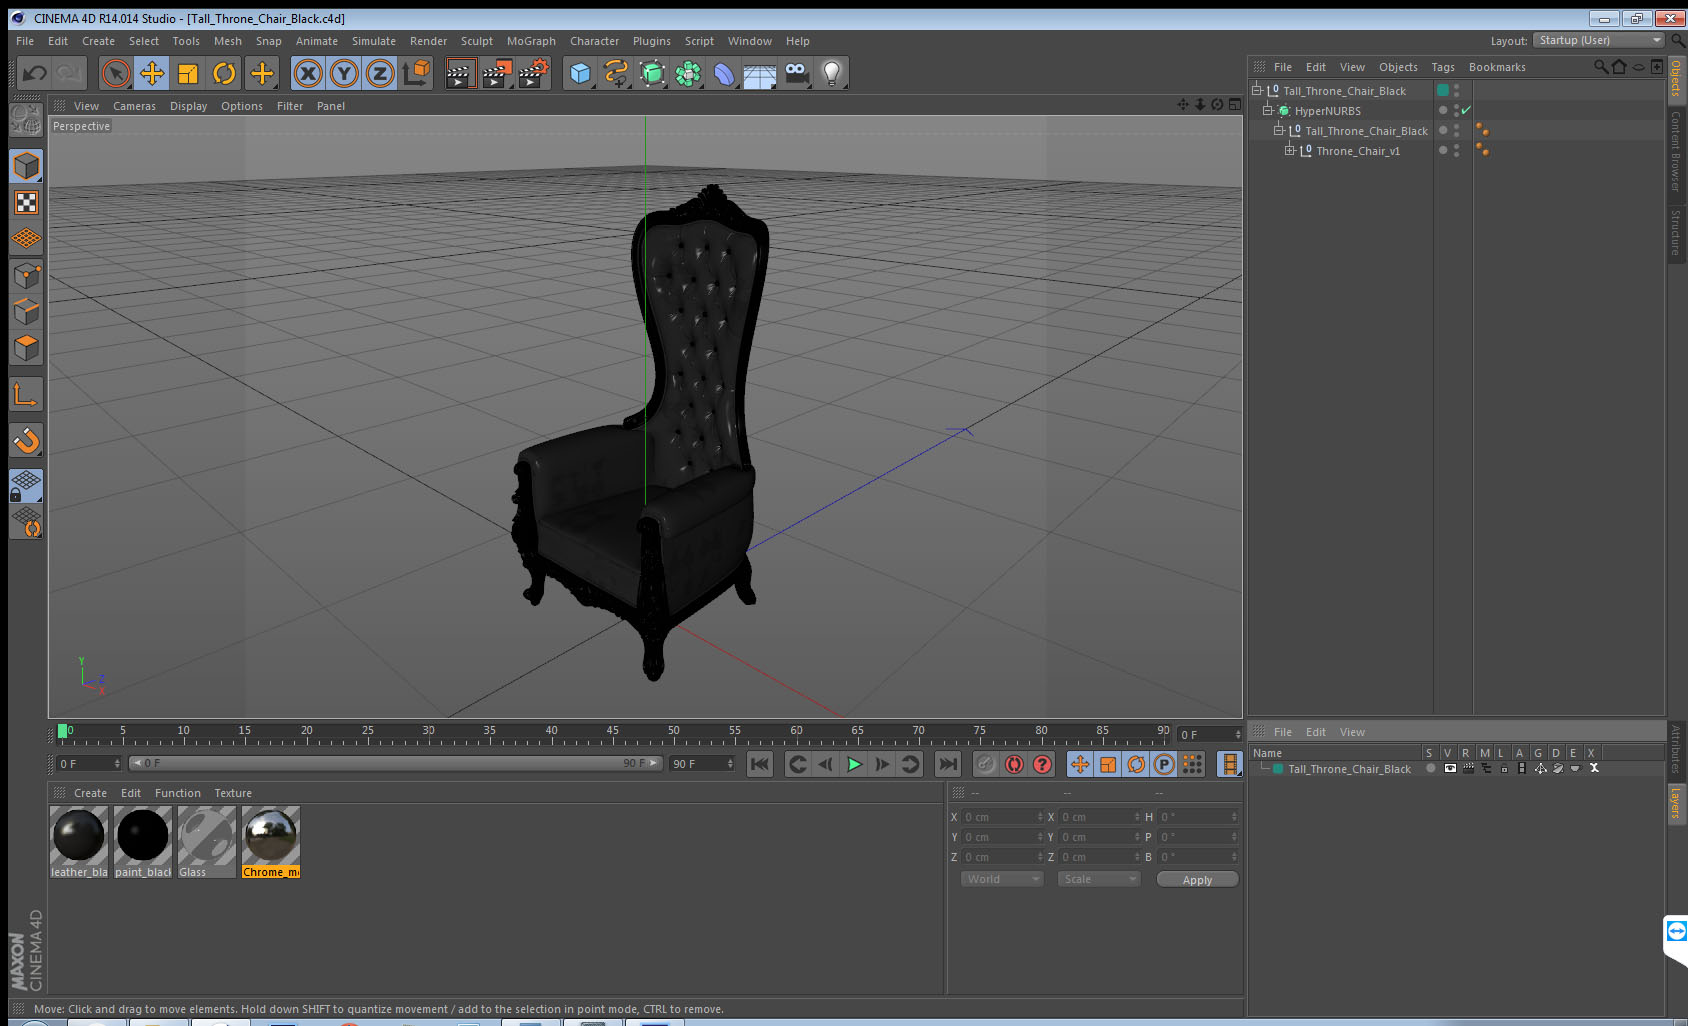Collapse the nested Tall_Throne_Chair_Black null object
The image size is (1688, 1026).
tap(1278, 130)
